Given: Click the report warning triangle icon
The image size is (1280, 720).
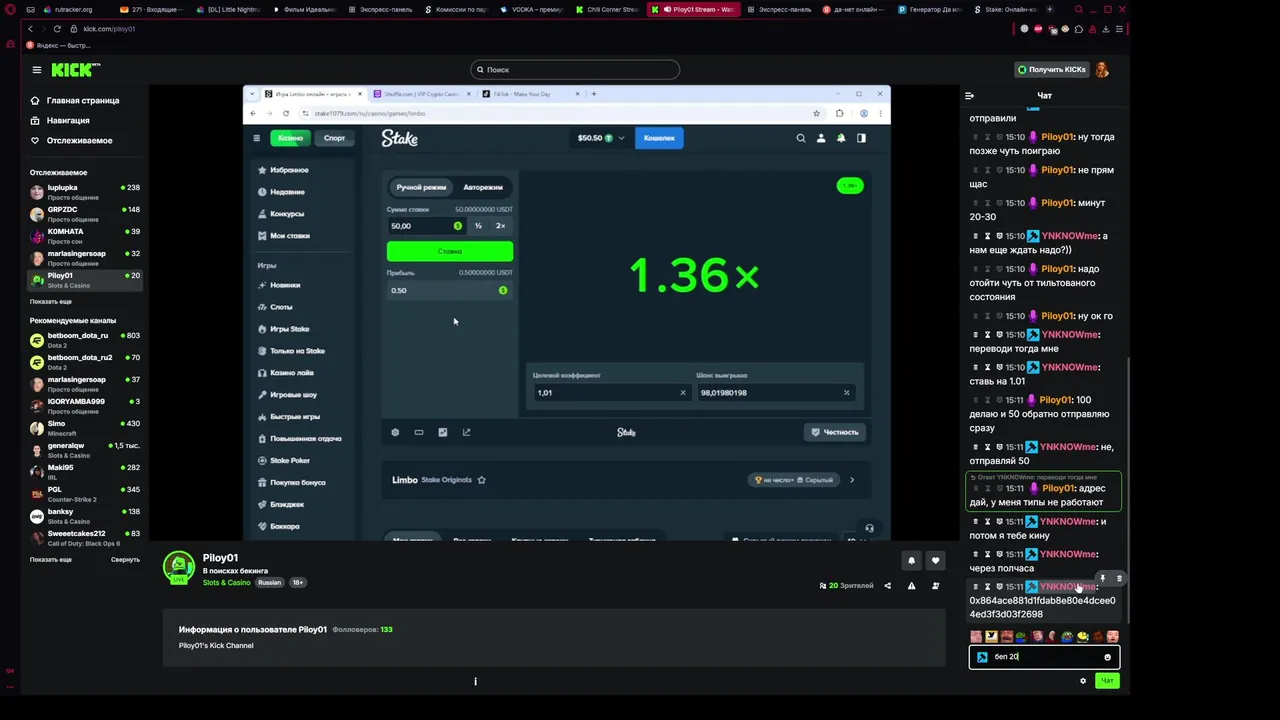Looking at the screenshot, I should click(x=911, y=586).
